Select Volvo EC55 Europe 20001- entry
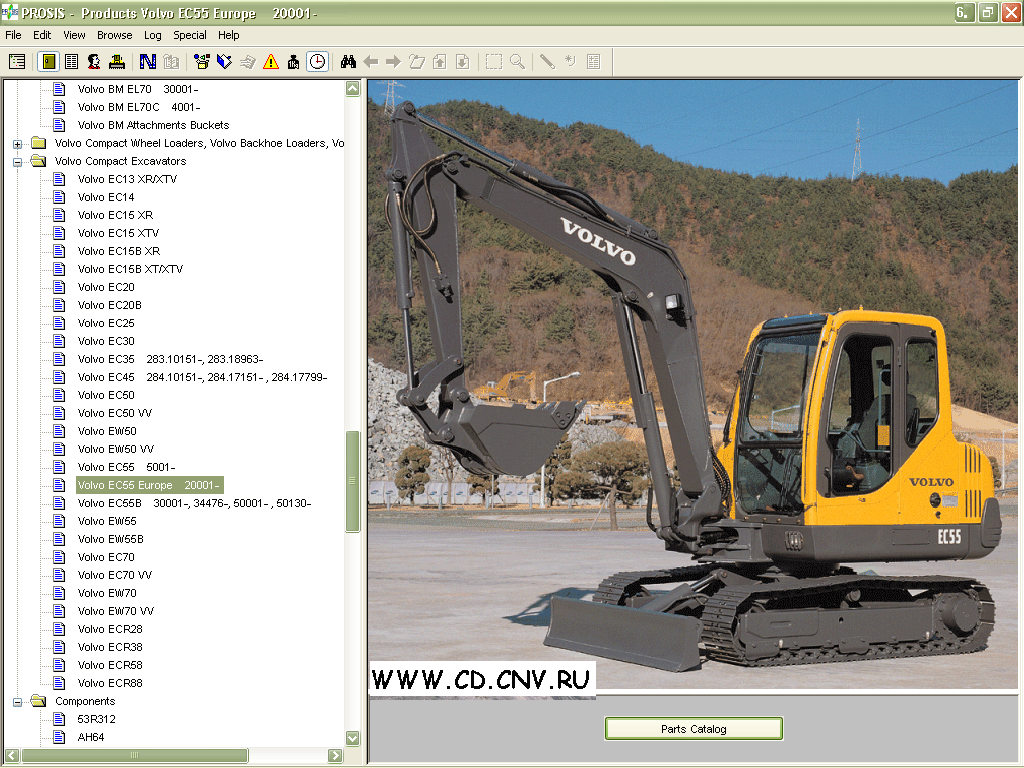Image resolution: width=1024 pixels, height=768 pixels. click(x=150, y=485)
